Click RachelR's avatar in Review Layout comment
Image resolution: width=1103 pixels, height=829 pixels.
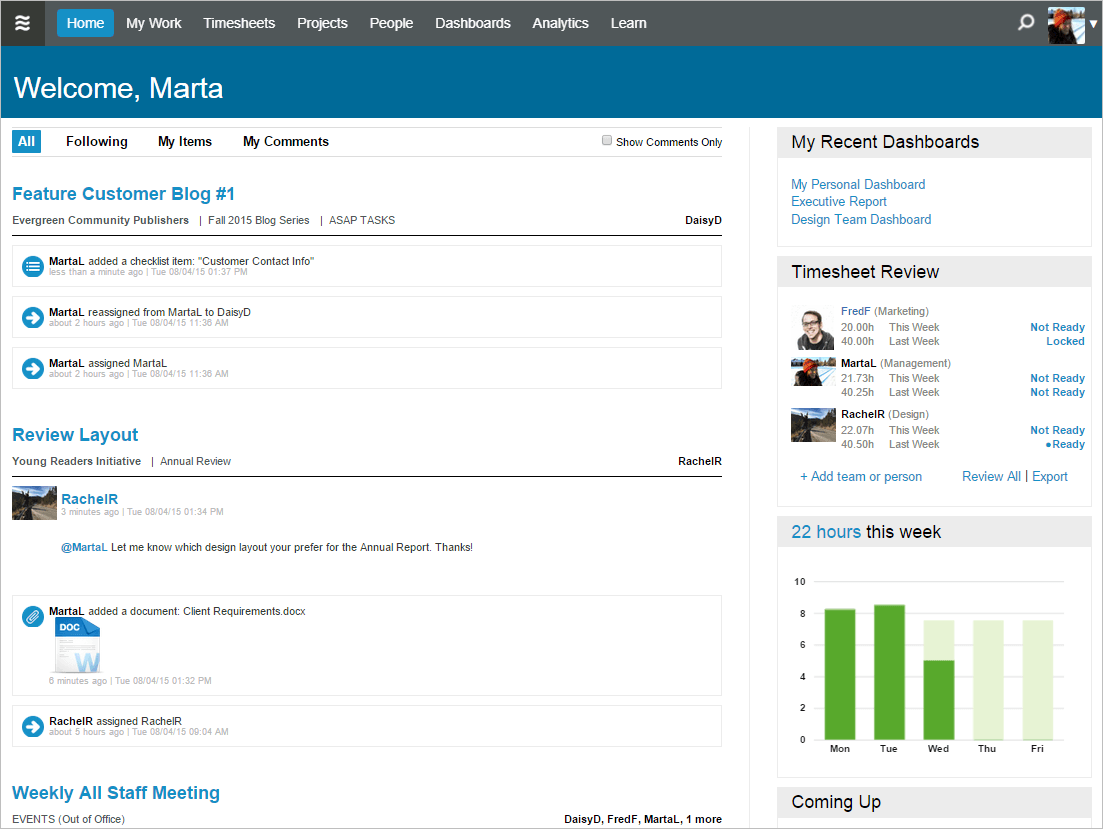point(34,504)
